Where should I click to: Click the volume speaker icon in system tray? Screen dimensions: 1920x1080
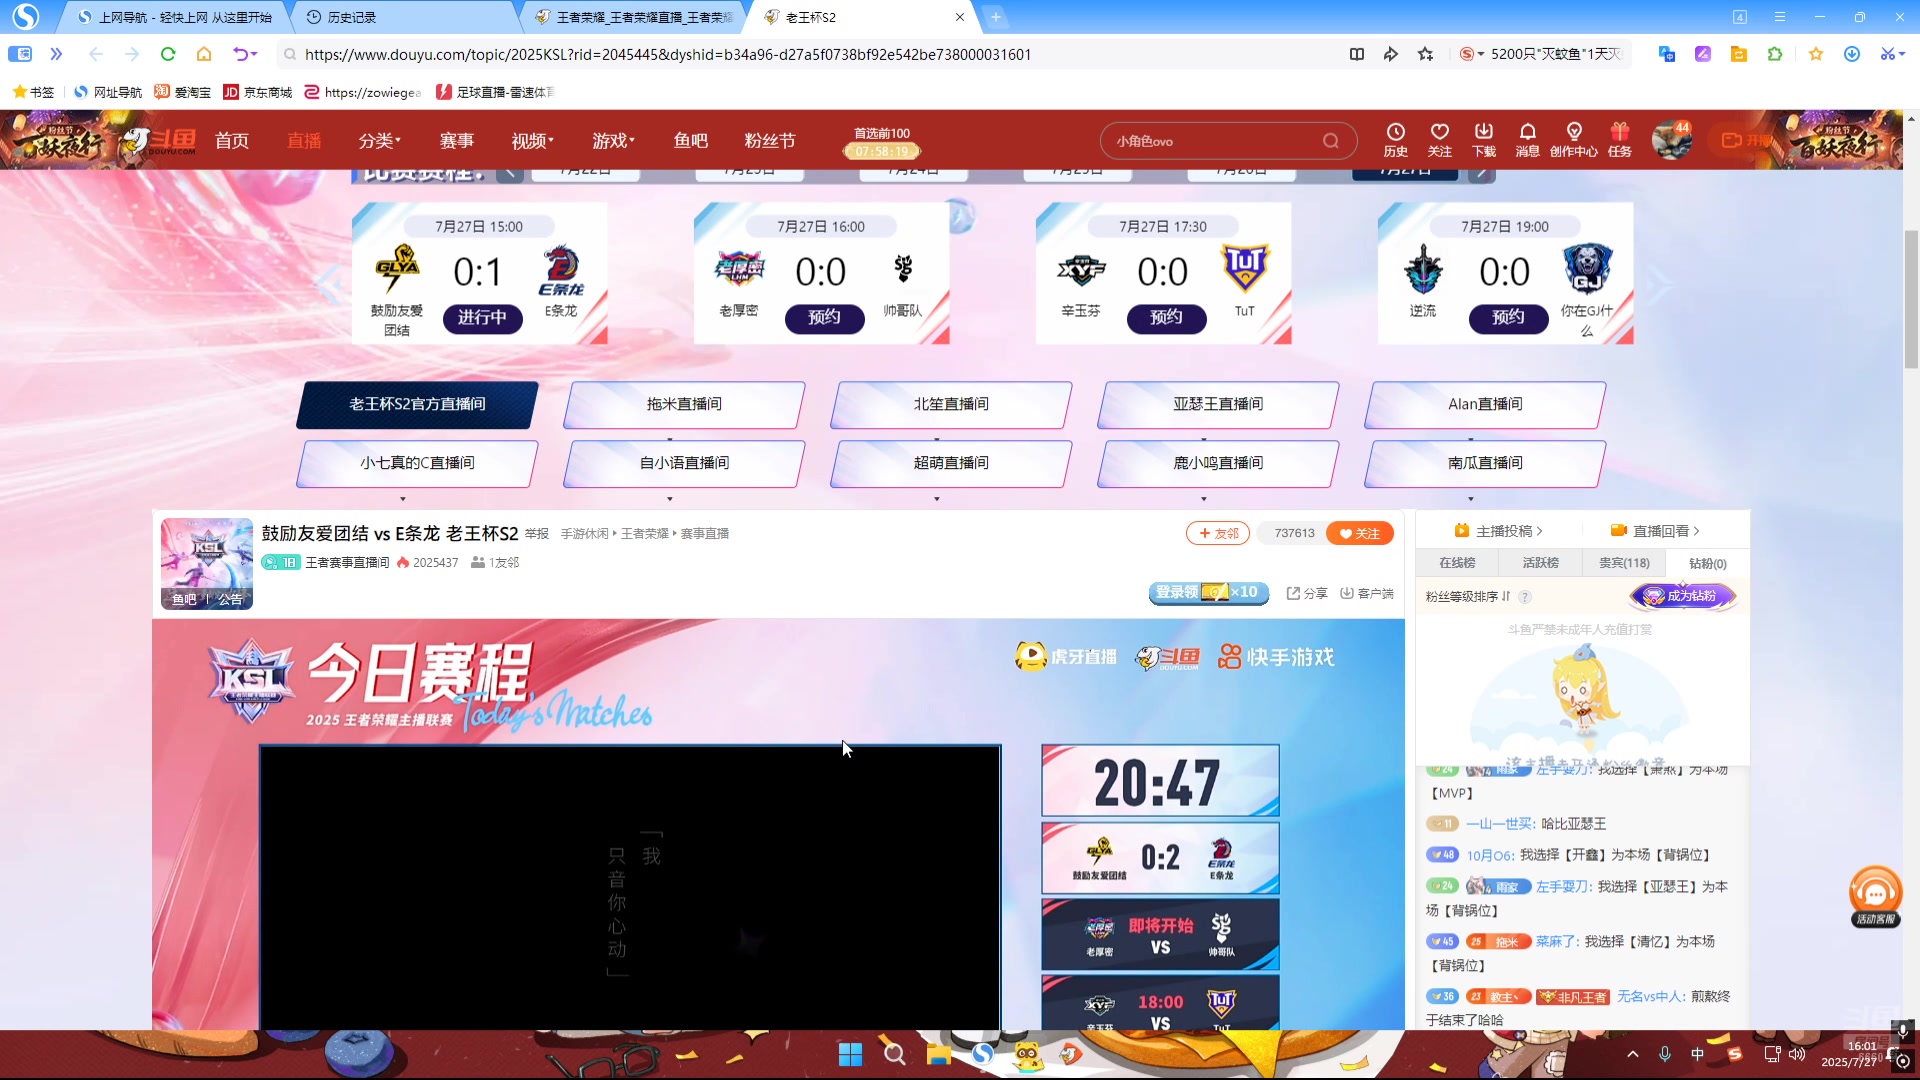(1797, 1054)
